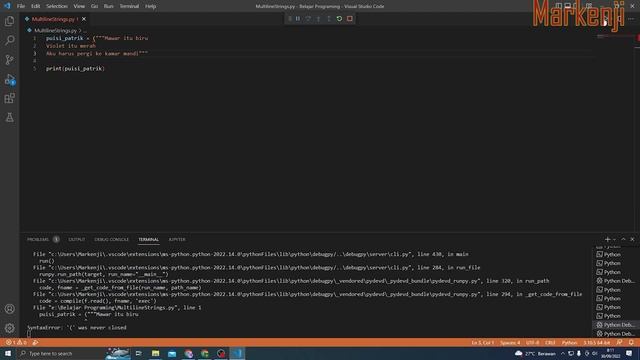Screen dimensions: 640x360
Task: Open the Windows notification center
Action: (x=629, y=353)
